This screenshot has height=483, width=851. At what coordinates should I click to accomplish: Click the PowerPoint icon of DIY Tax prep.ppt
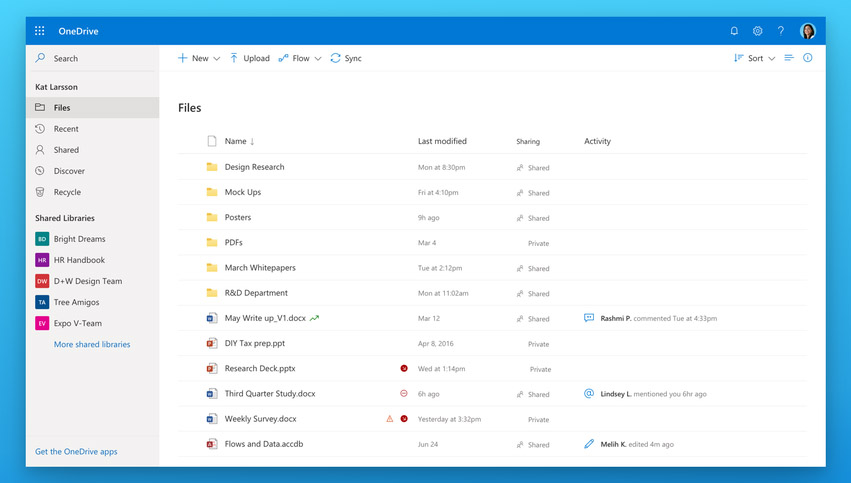click(212, 343)
